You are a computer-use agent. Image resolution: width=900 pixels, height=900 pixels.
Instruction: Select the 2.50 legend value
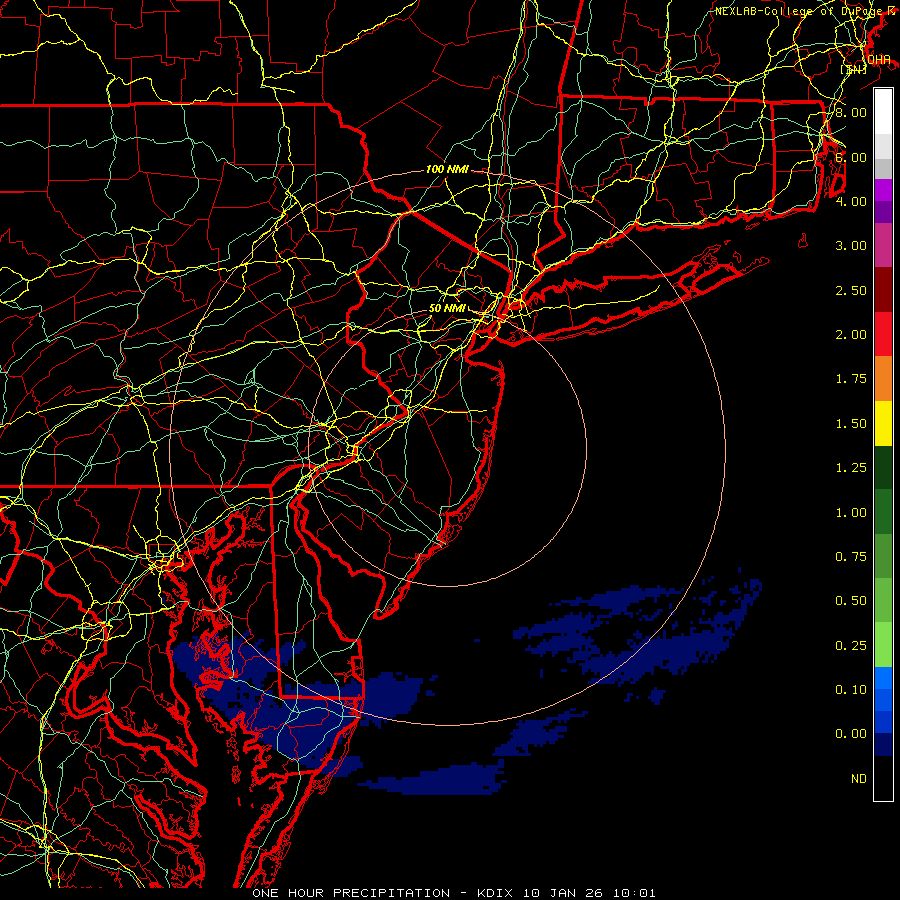coord(851,290)
